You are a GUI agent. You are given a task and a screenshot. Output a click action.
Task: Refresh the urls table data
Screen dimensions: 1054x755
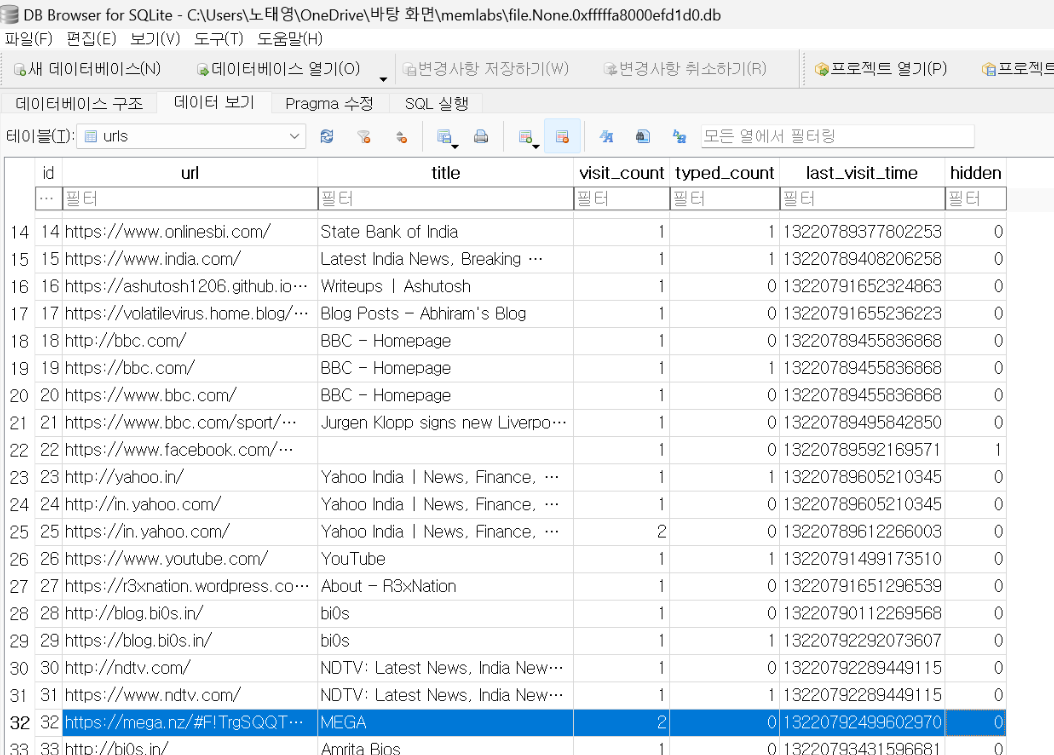pyautogui.click(x=327, y=136)
